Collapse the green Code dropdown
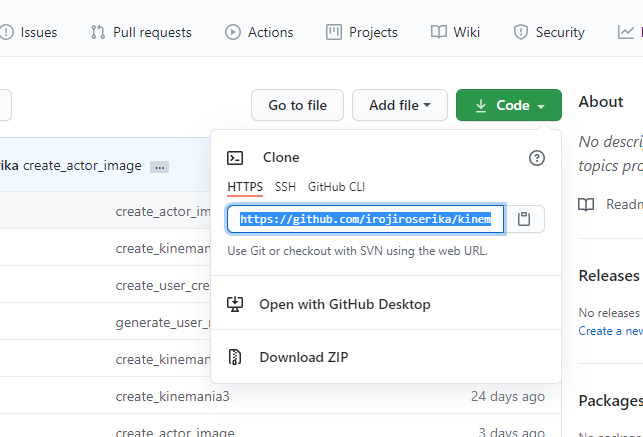Viewport: 643px width, 437px height. coord(509,105)
